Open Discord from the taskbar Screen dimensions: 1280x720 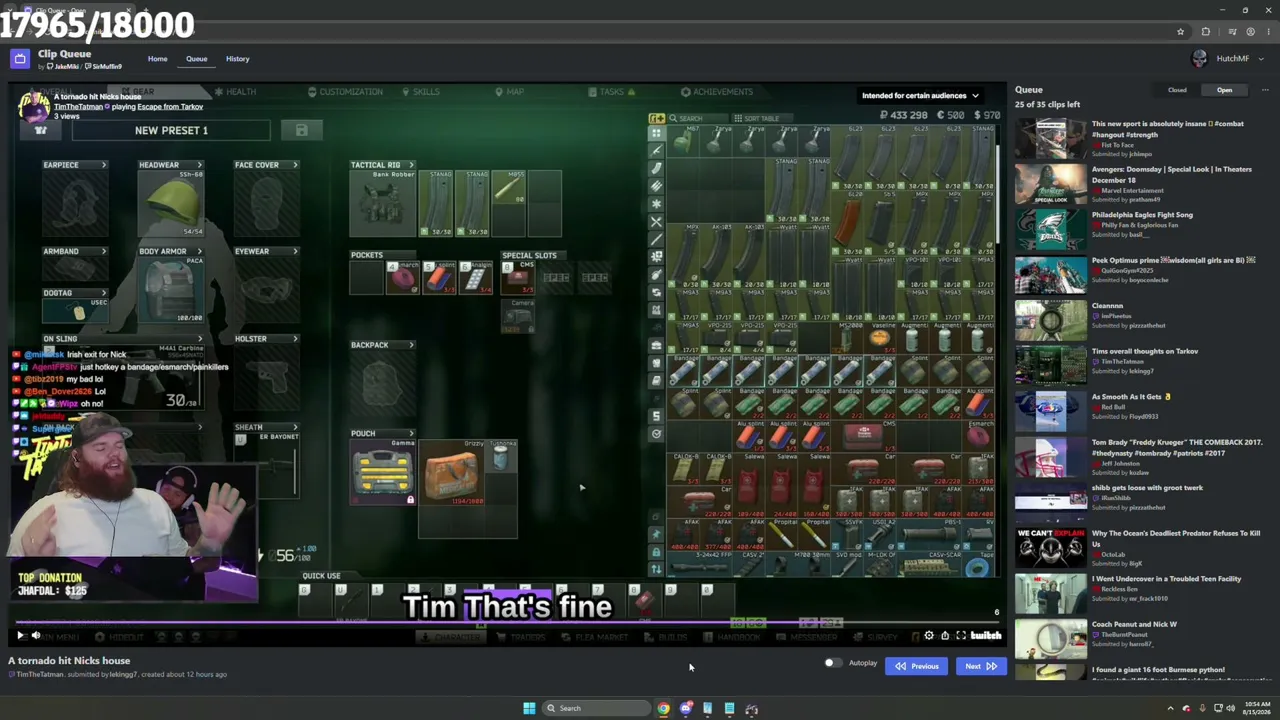click(x=685, y=708)
